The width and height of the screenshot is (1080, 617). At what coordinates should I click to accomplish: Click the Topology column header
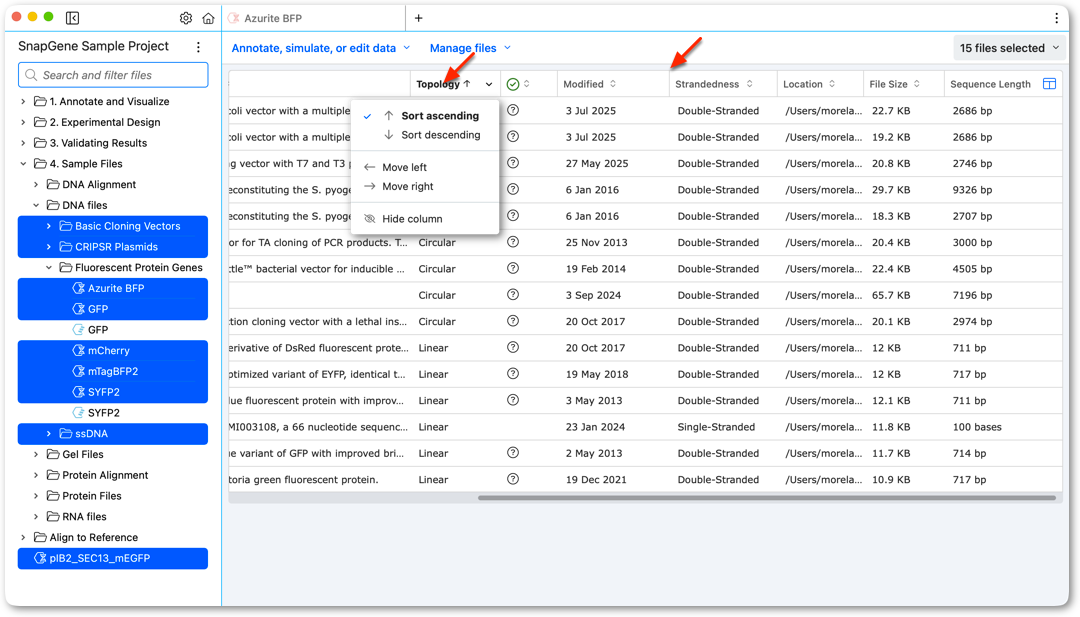pos(438,84)
